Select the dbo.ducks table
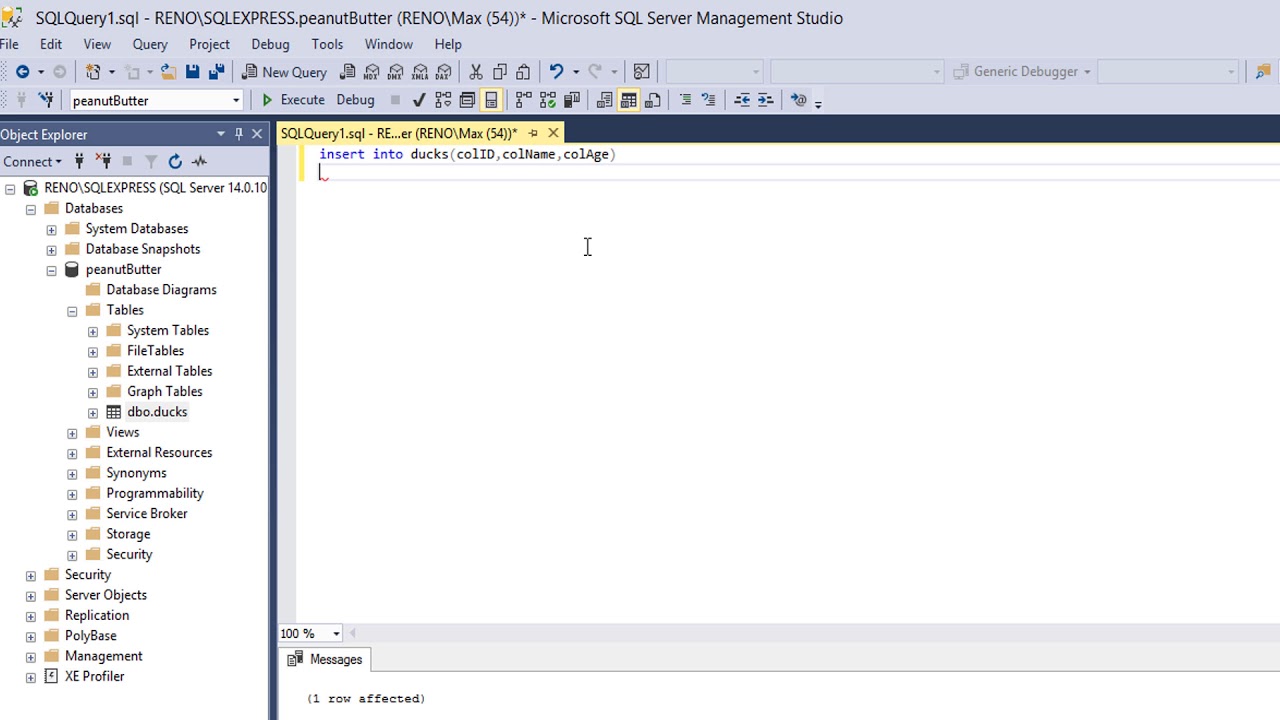This screenshot has width=1280, height=720. (157, 412)
